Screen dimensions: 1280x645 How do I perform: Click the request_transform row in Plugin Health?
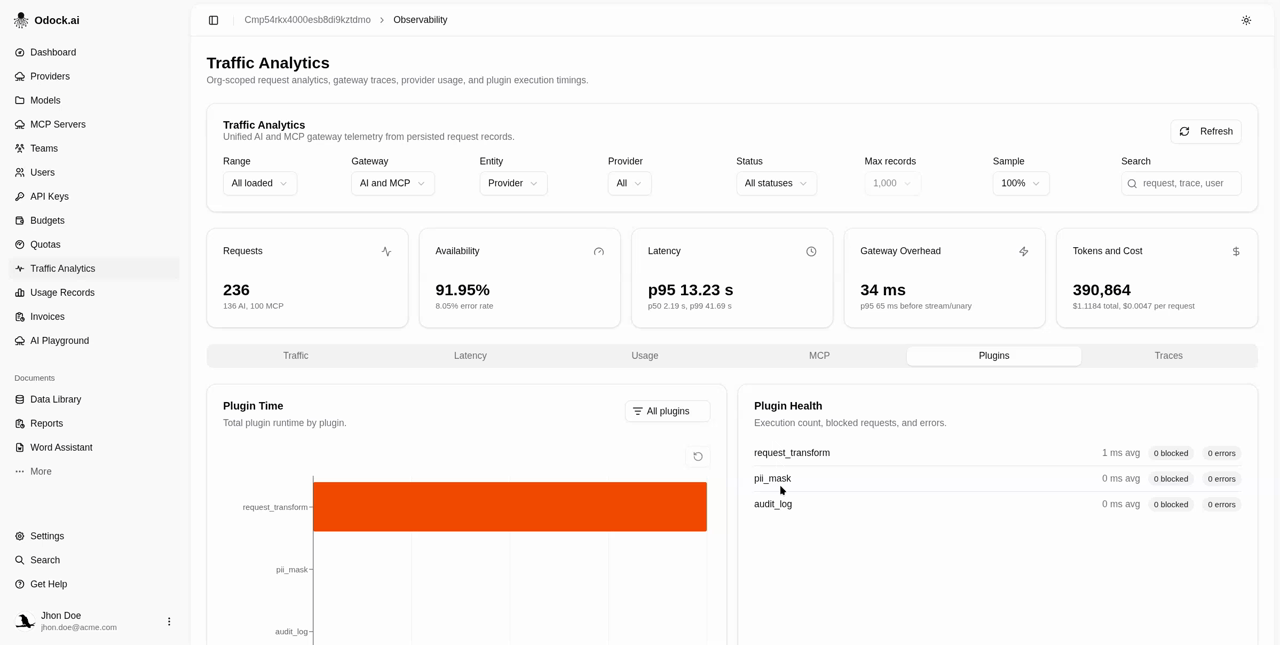coord(997,453)
